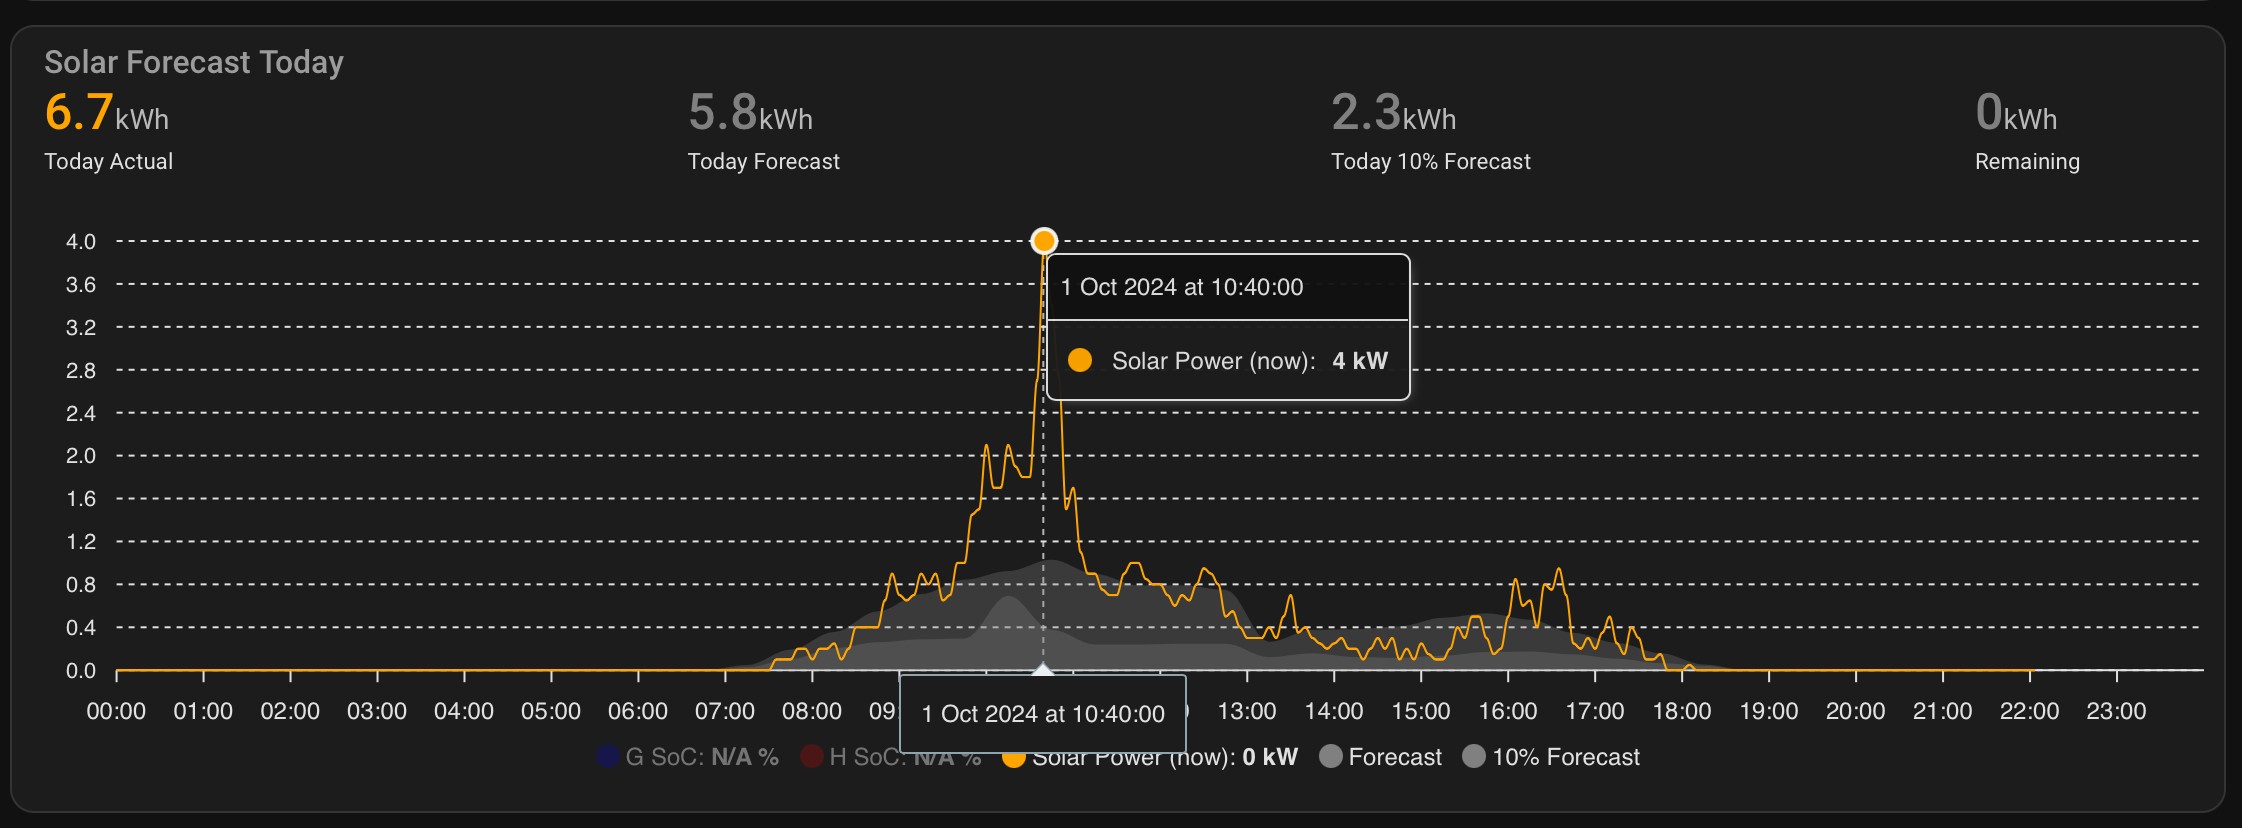Click the 15:00 time axis label
The height and width of the screenshot is (828, 2242).
tap(1421, 711)
